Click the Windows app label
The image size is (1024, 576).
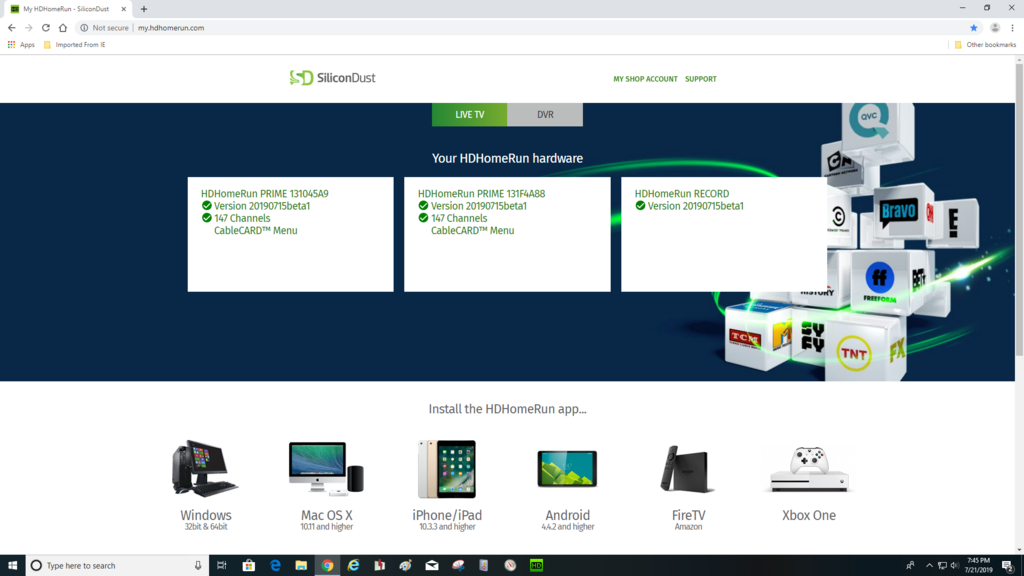pos(206,515)
